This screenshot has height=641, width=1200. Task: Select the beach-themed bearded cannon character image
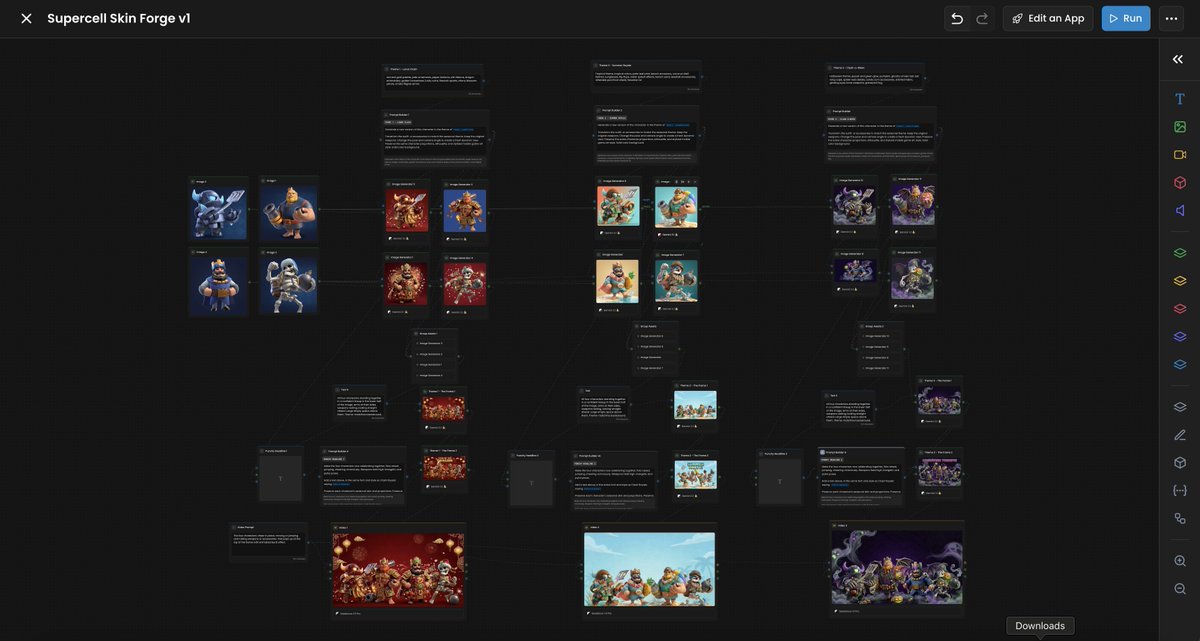[676, 207]
